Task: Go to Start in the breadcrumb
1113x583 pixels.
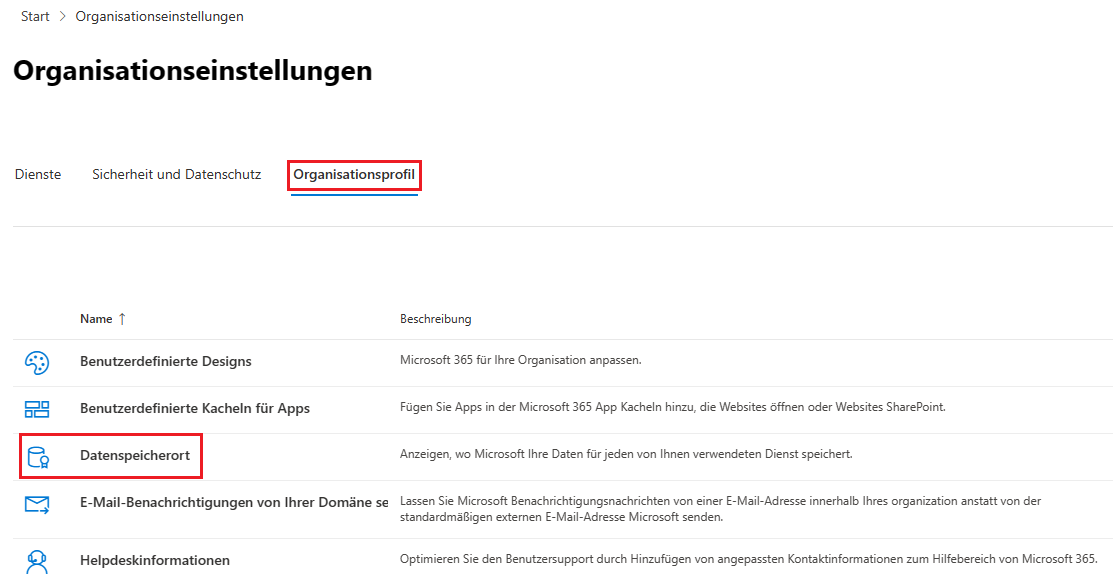Action: tap(35, 17)
